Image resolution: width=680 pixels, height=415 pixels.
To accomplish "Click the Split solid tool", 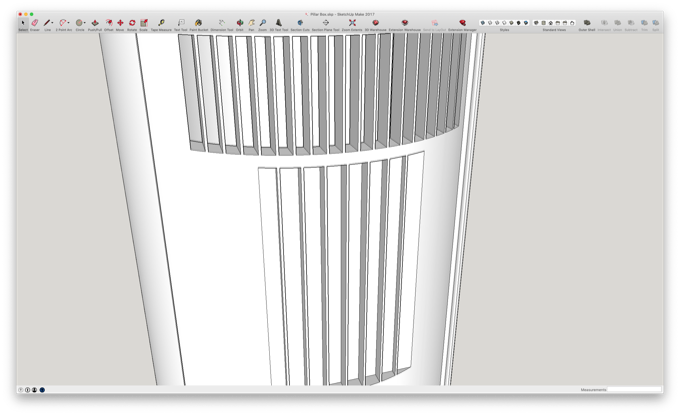I will click(656, 23).
